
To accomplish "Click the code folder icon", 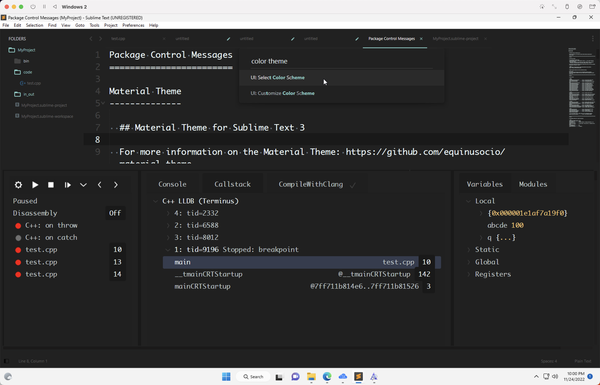I will click(x=17, y=72).
